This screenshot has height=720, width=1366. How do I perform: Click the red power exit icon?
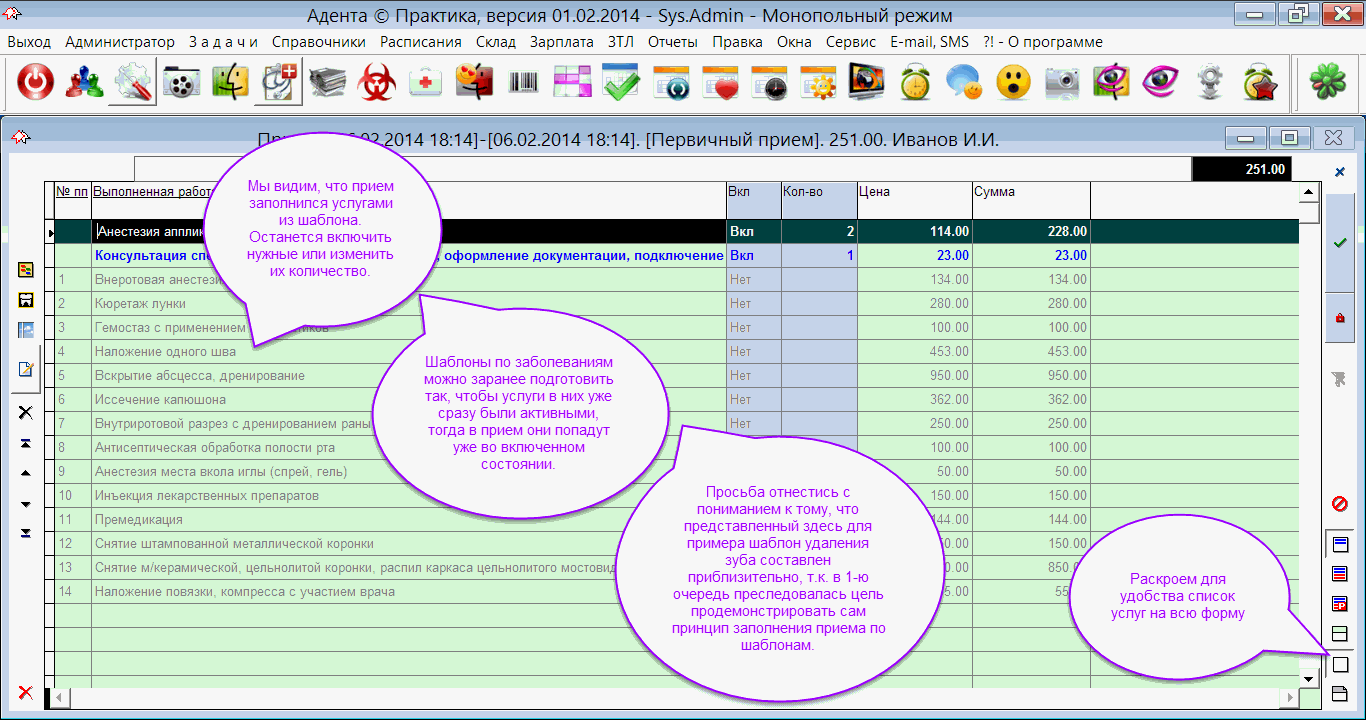click(36, 83)
